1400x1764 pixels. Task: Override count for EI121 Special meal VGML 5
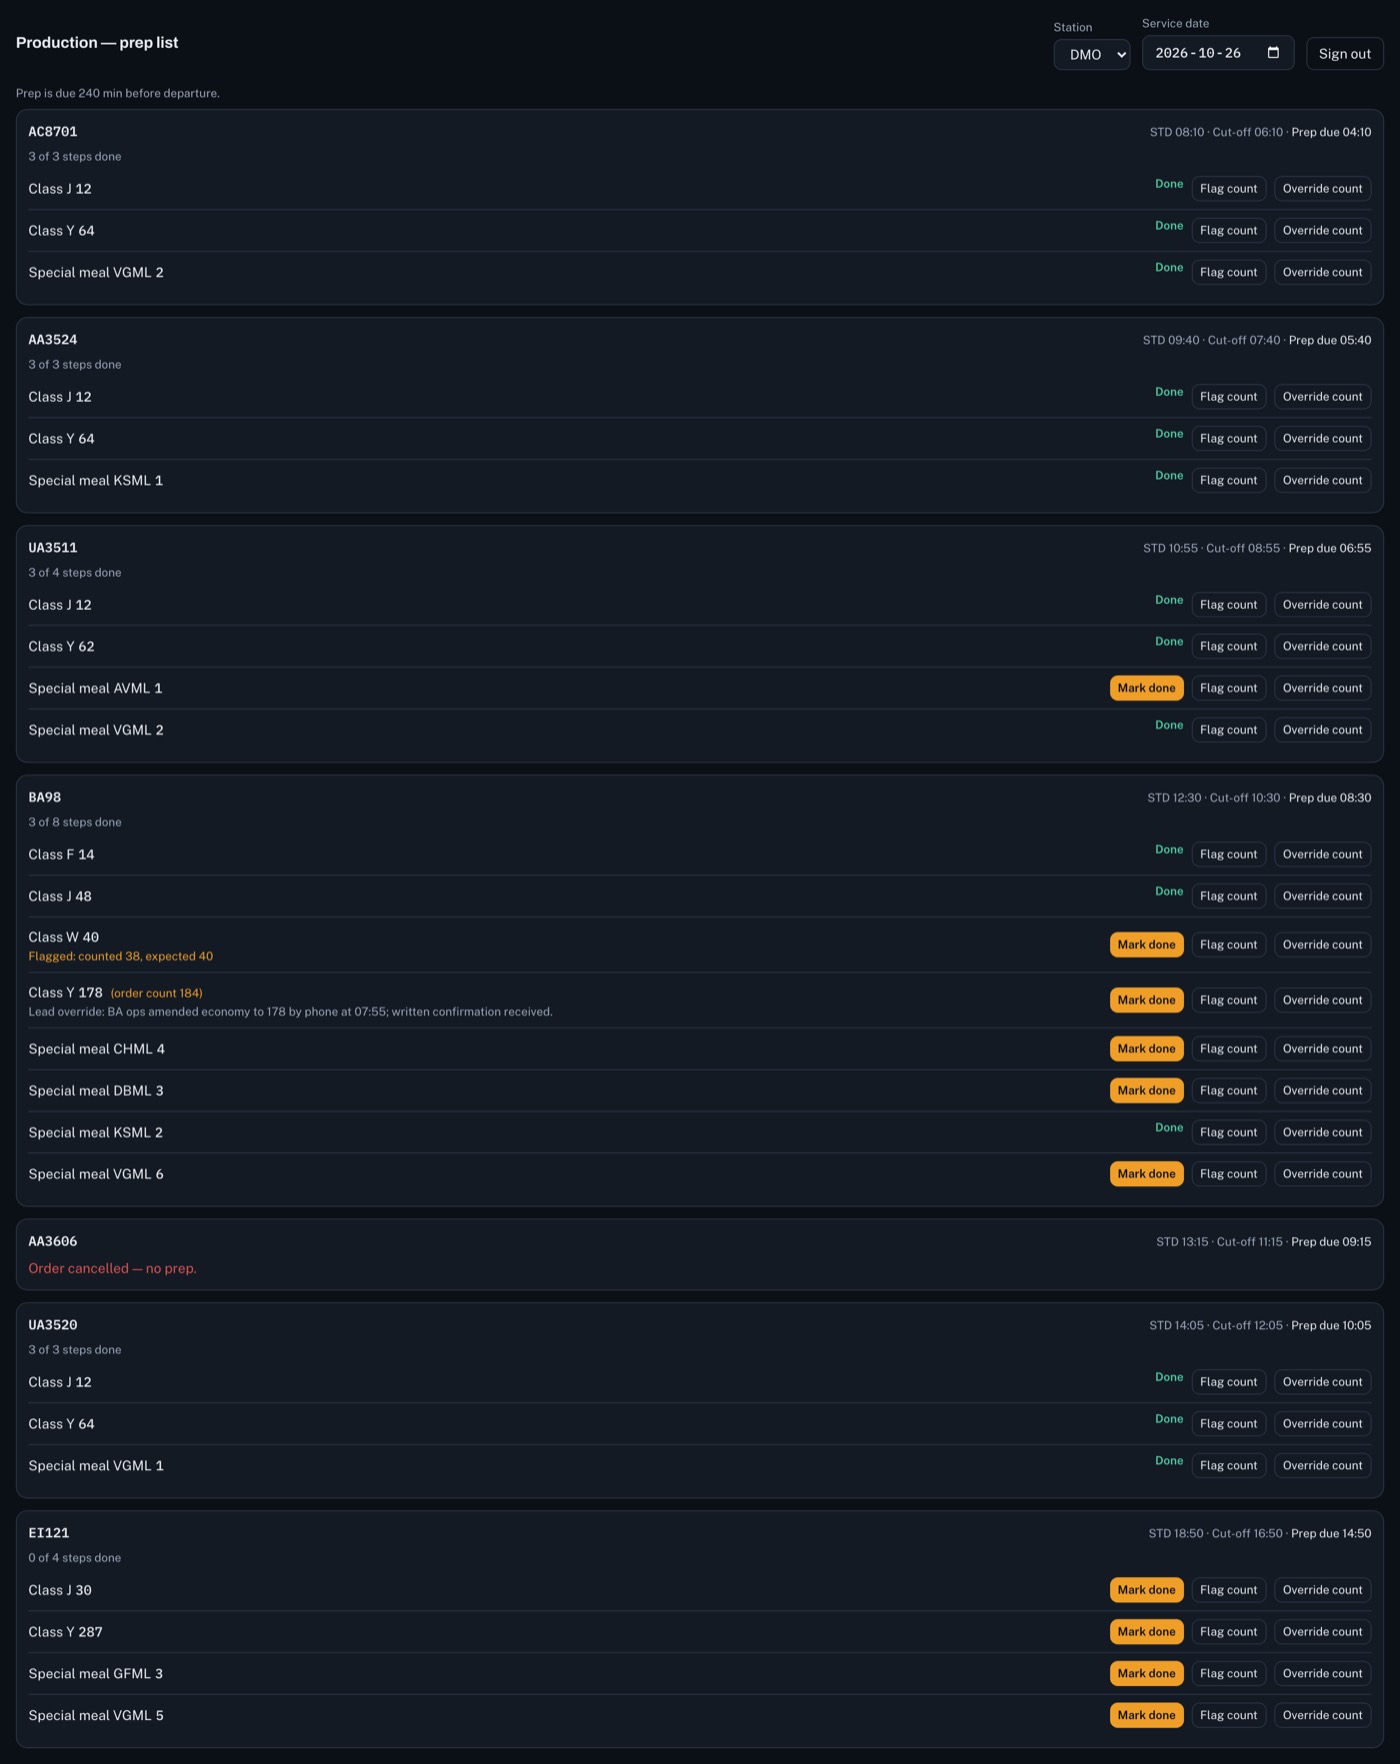[x=1323, y=1716]
